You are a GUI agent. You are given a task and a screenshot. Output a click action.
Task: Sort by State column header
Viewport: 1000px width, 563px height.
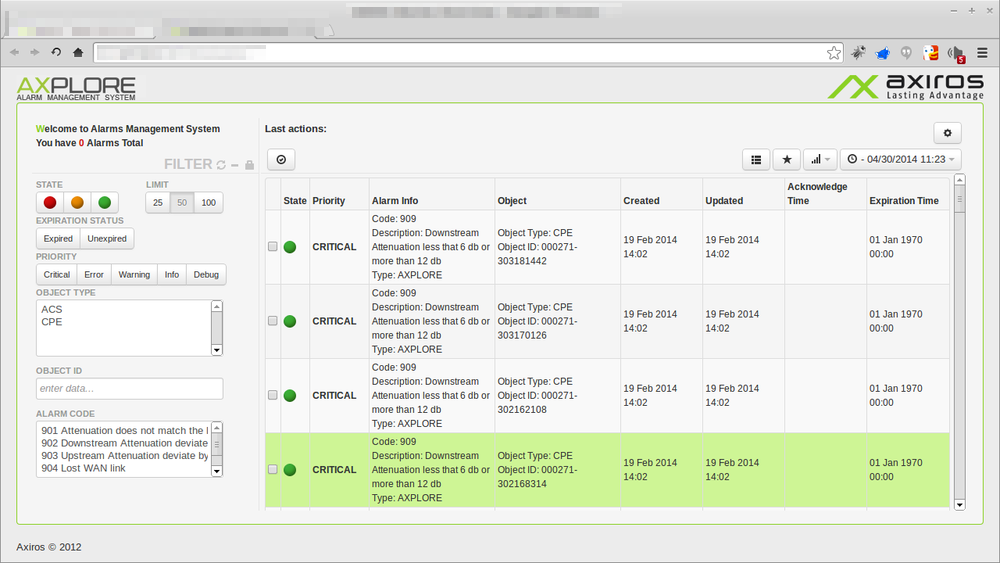(x=295, y=201)
